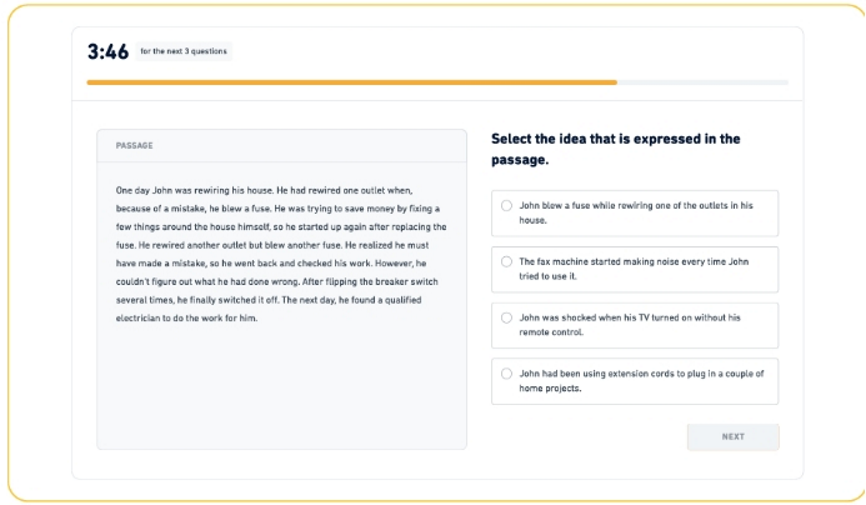
Task: Click the 'for the next 3 questions' label
Action: click(x=184, y=52)
